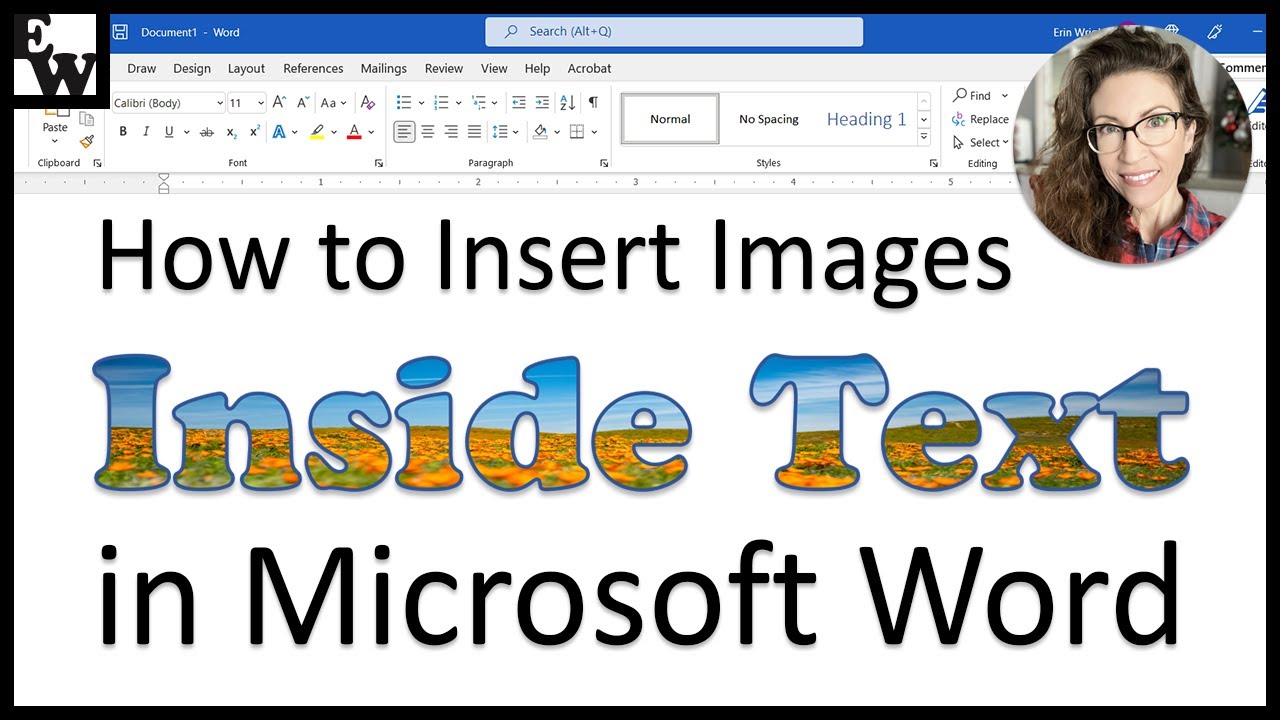
Task: Click the Numbering list icon
Action: (441, 103)
